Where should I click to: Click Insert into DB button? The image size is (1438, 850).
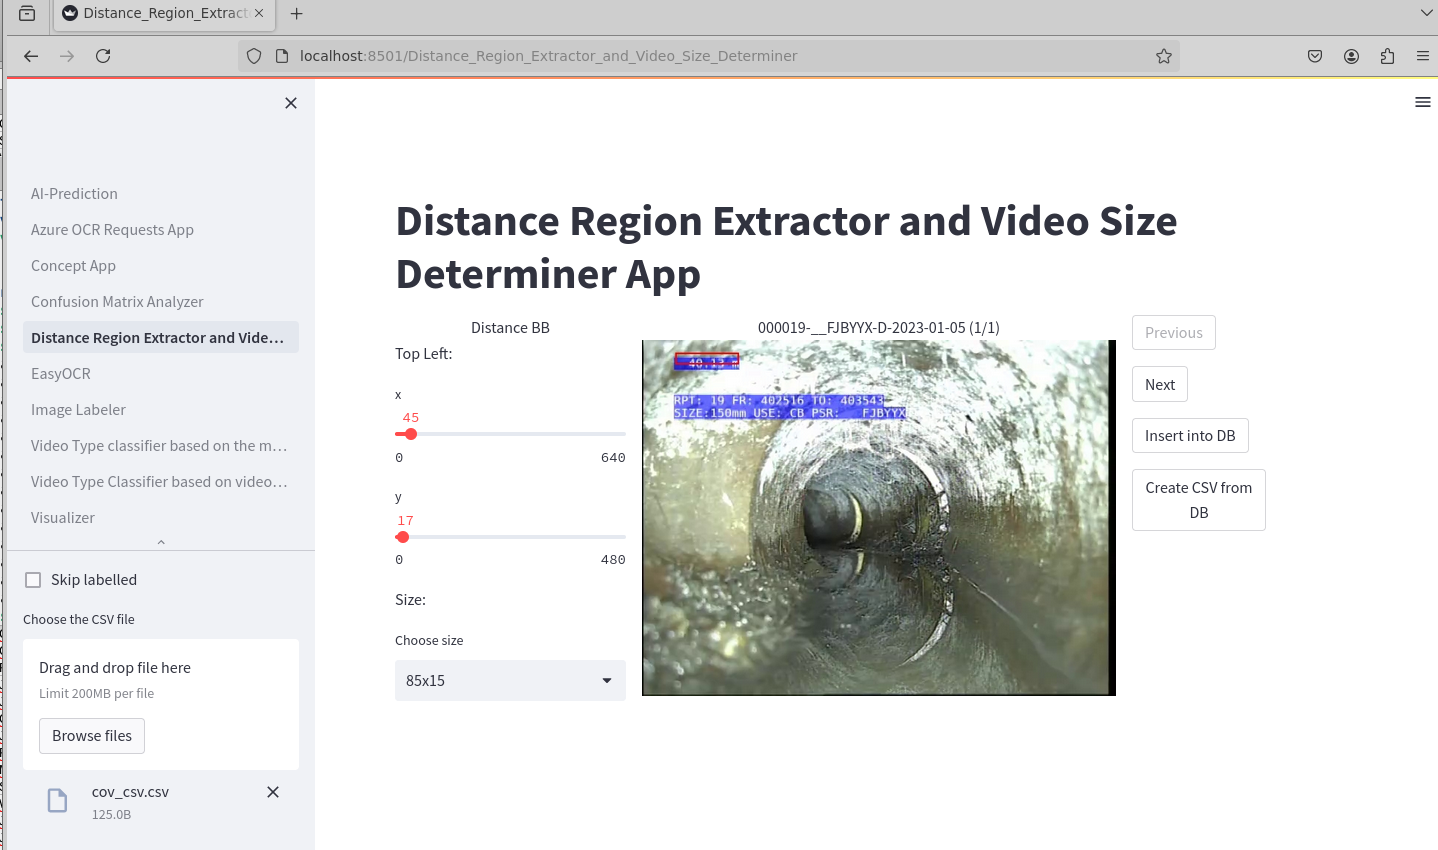1190,436
